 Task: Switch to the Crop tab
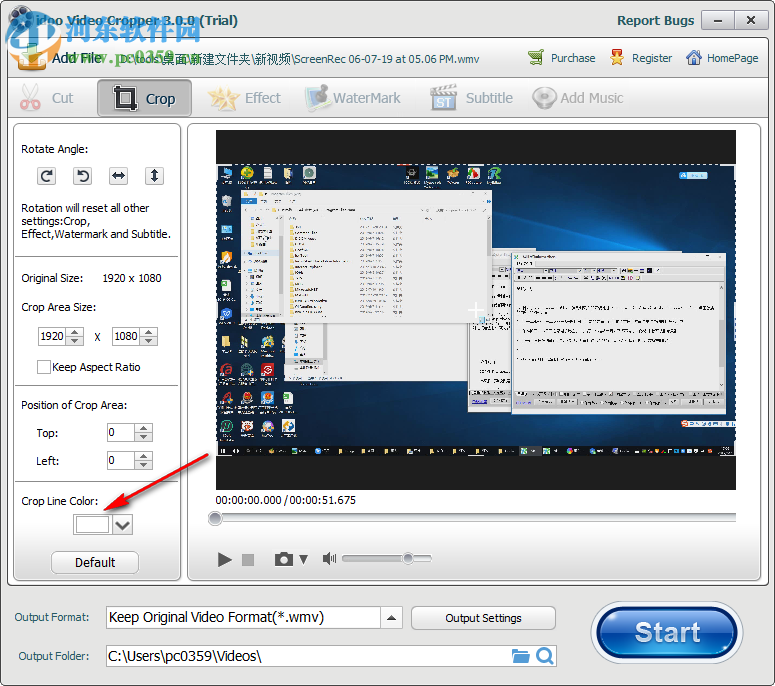coord(144,98)
